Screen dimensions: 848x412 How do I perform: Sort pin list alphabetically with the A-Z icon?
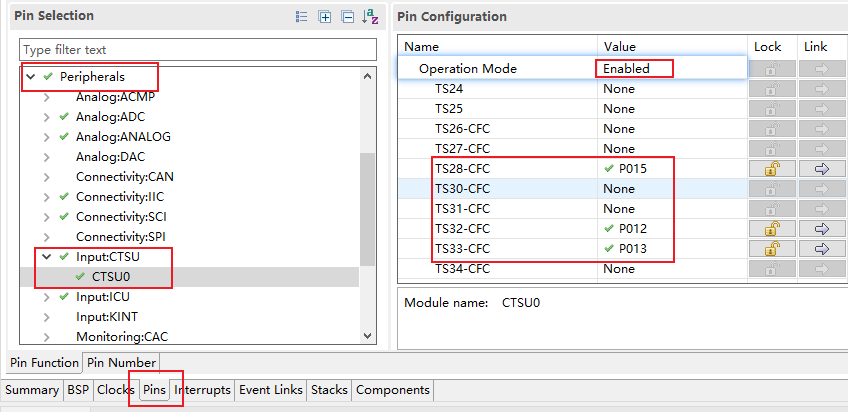point(370,17)
